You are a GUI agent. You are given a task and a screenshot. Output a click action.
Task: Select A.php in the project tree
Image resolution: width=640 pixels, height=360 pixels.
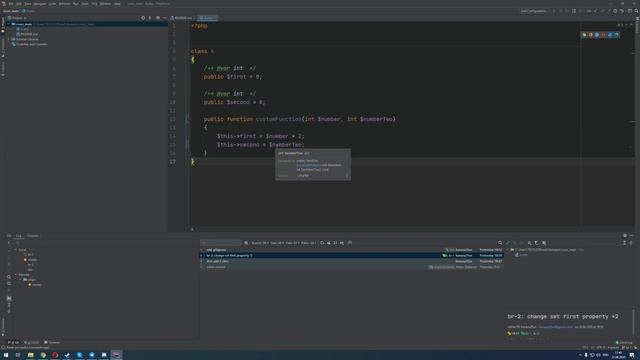point(24,29)
